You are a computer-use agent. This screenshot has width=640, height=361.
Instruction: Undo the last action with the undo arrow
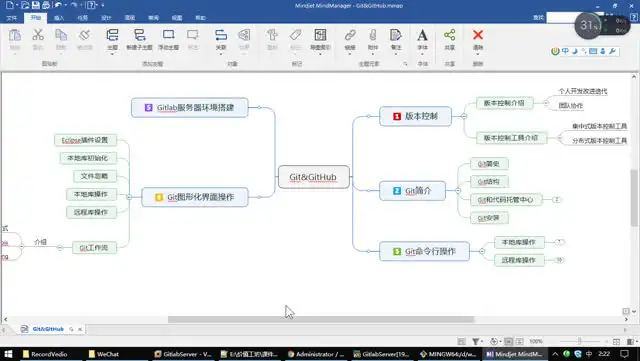tap(58, 5)
